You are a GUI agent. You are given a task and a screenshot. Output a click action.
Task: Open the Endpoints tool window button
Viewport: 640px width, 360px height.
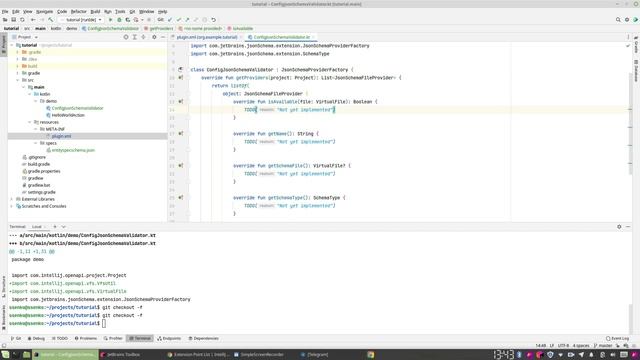click(169, 338)
